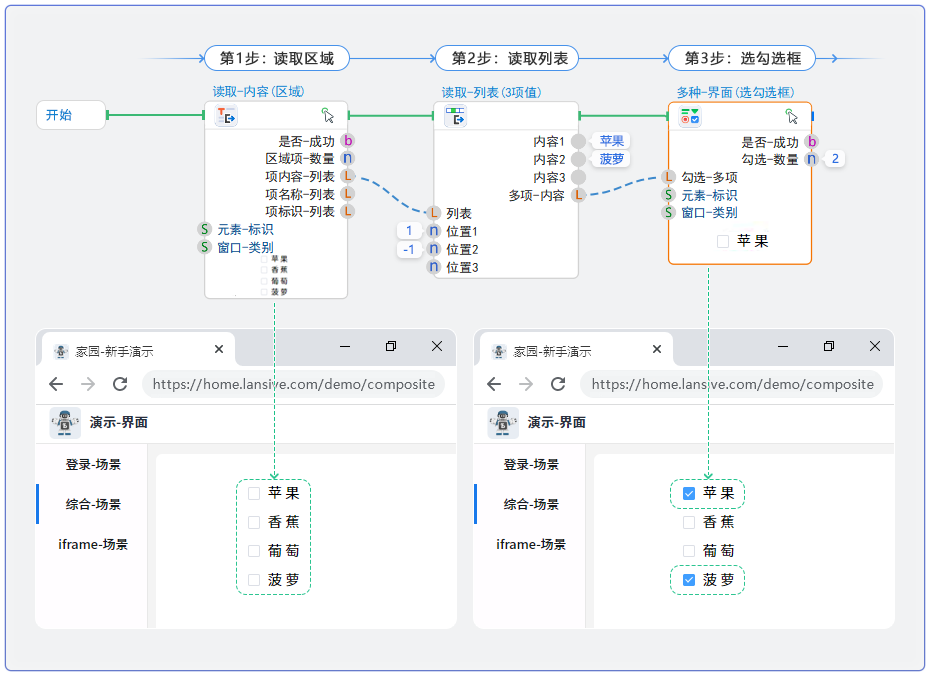Select the 区域项-数量 output port
The width and height of the screenshot is (930, 676).
(x=347, y=158)
